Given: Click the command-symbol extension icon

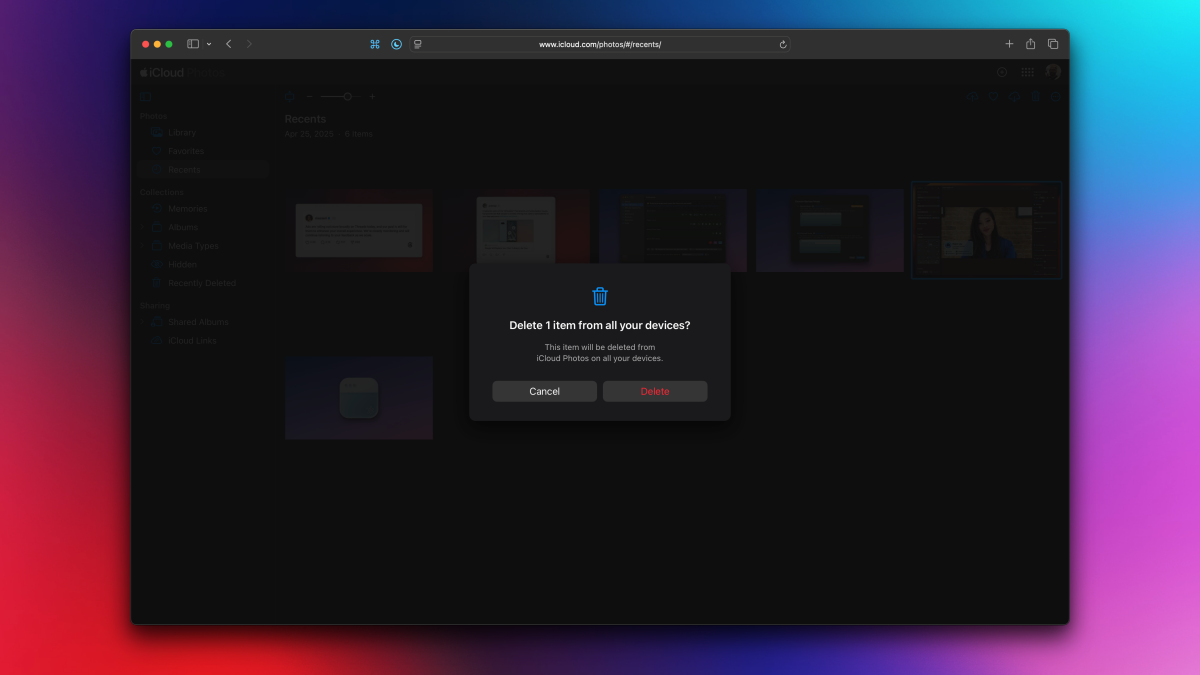Looking at the screenshot, I should click(375, 44).
